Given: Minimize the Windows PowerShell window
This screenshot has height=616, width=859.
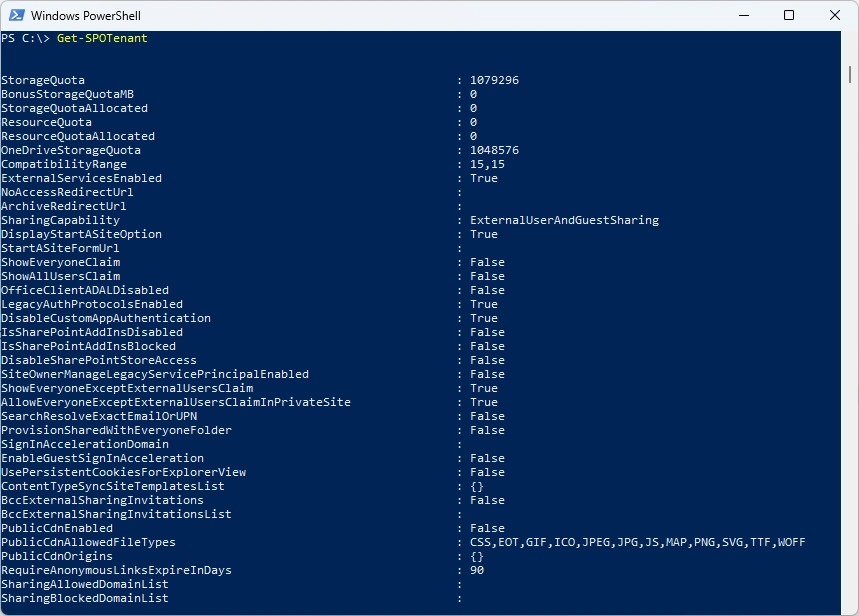Looking at the screenshot, I should pyautogui.click(x=743, y=16).
